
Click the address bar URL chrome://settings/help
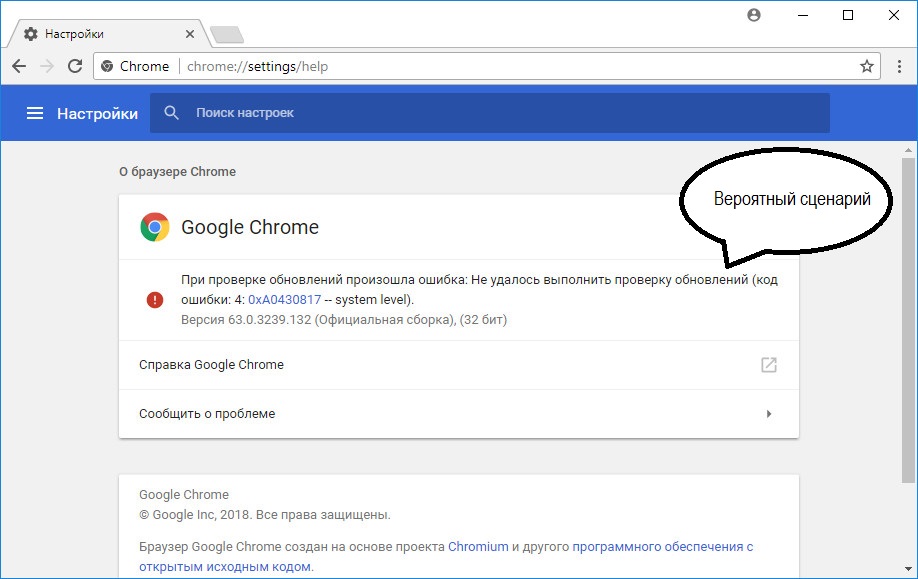(x=257, y=66)
